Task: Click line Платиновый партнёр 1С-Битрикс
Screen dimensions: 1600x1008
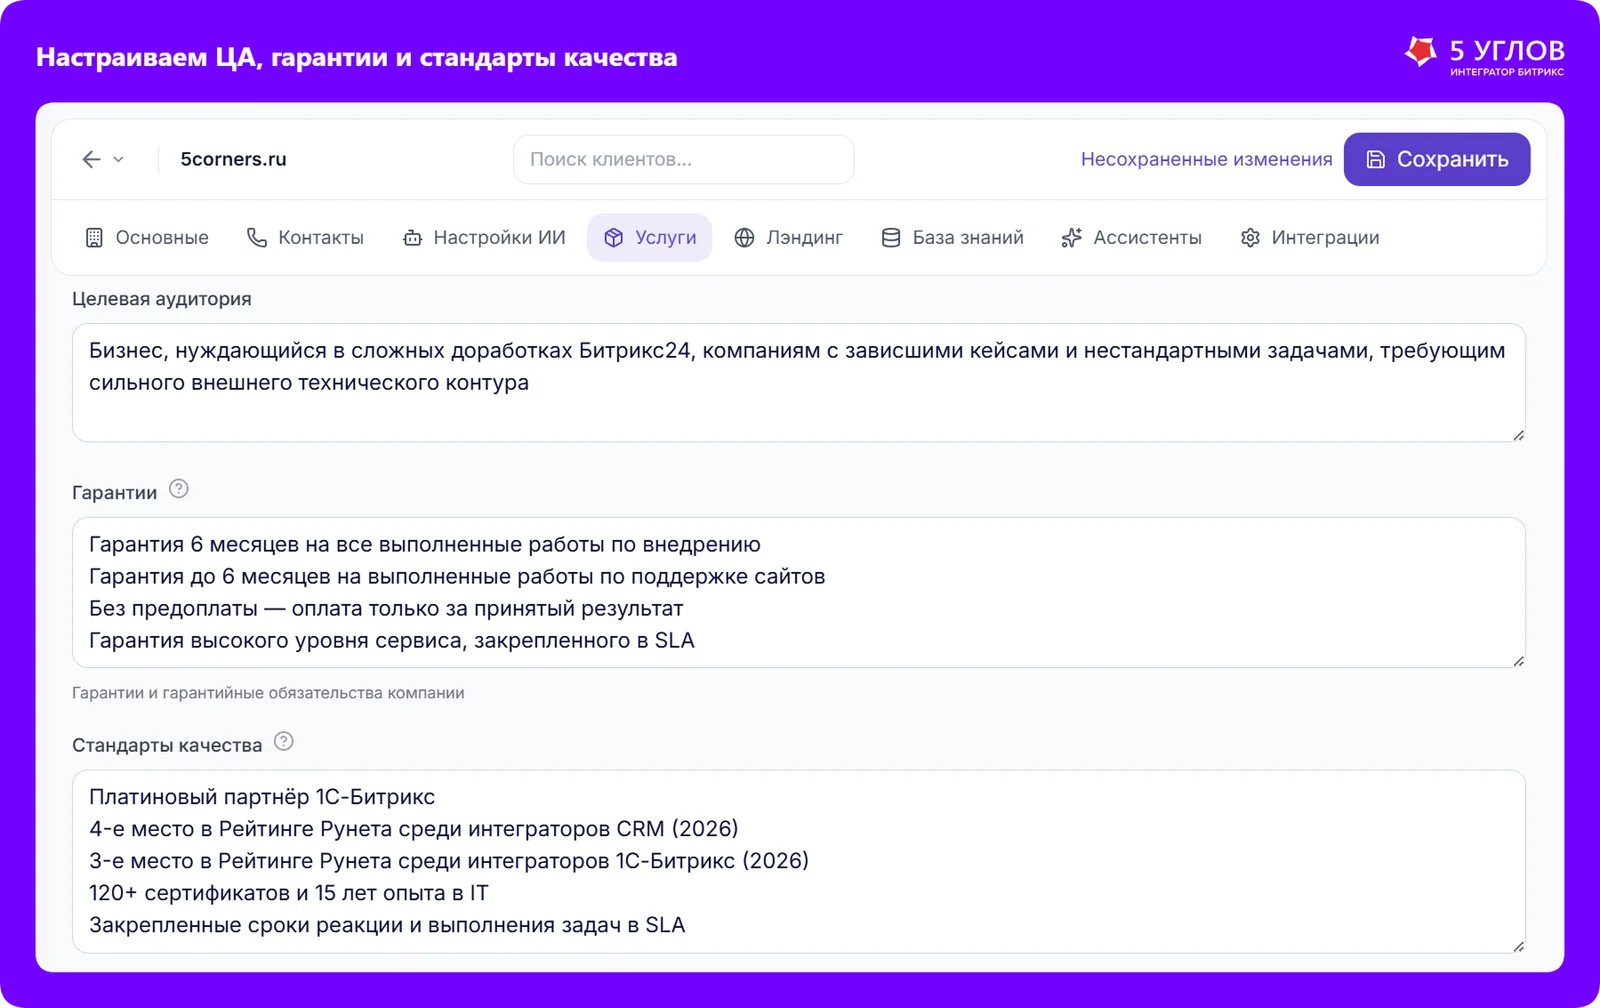Action: (262, 797)
